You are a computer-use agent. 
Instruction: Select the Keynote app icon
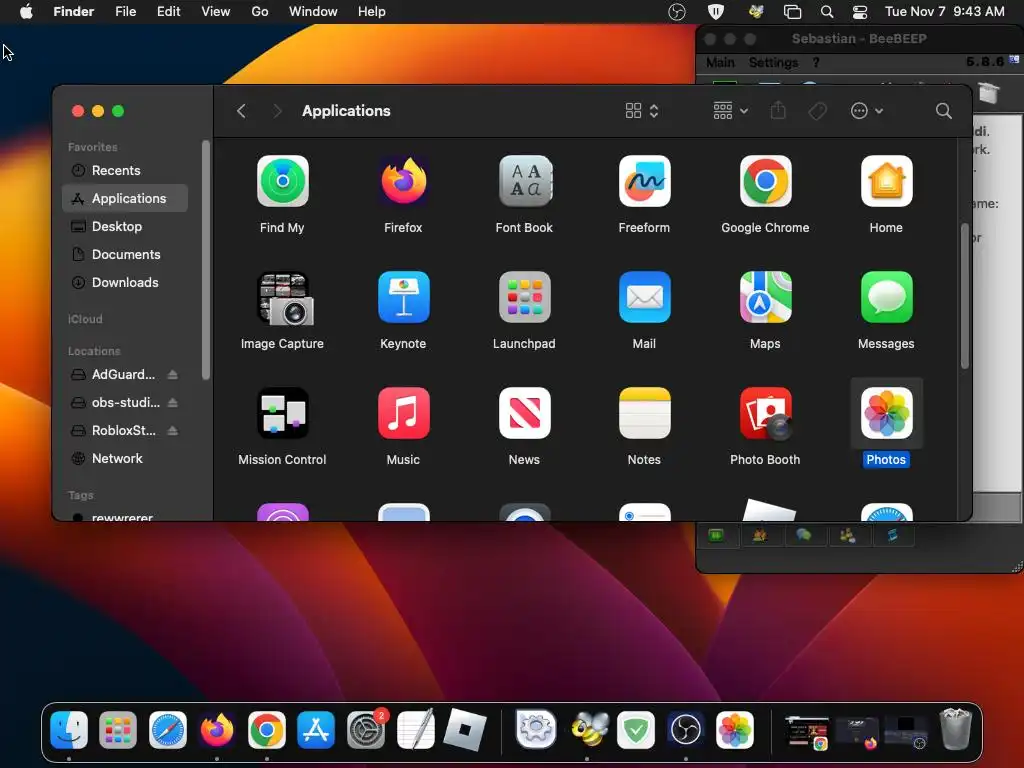click(x=403, y=298)
